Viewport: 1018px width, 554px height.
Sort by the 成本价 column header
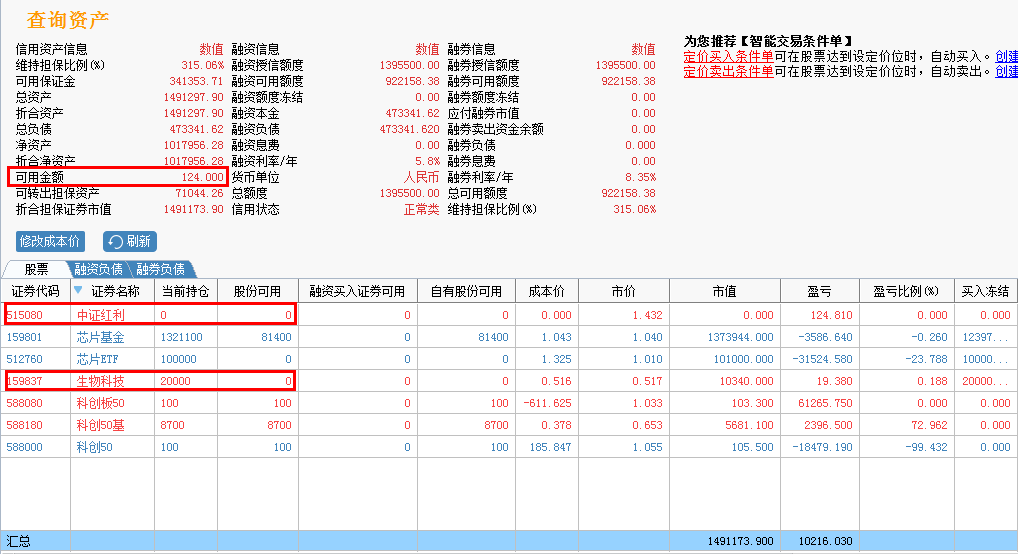[547, 291]
